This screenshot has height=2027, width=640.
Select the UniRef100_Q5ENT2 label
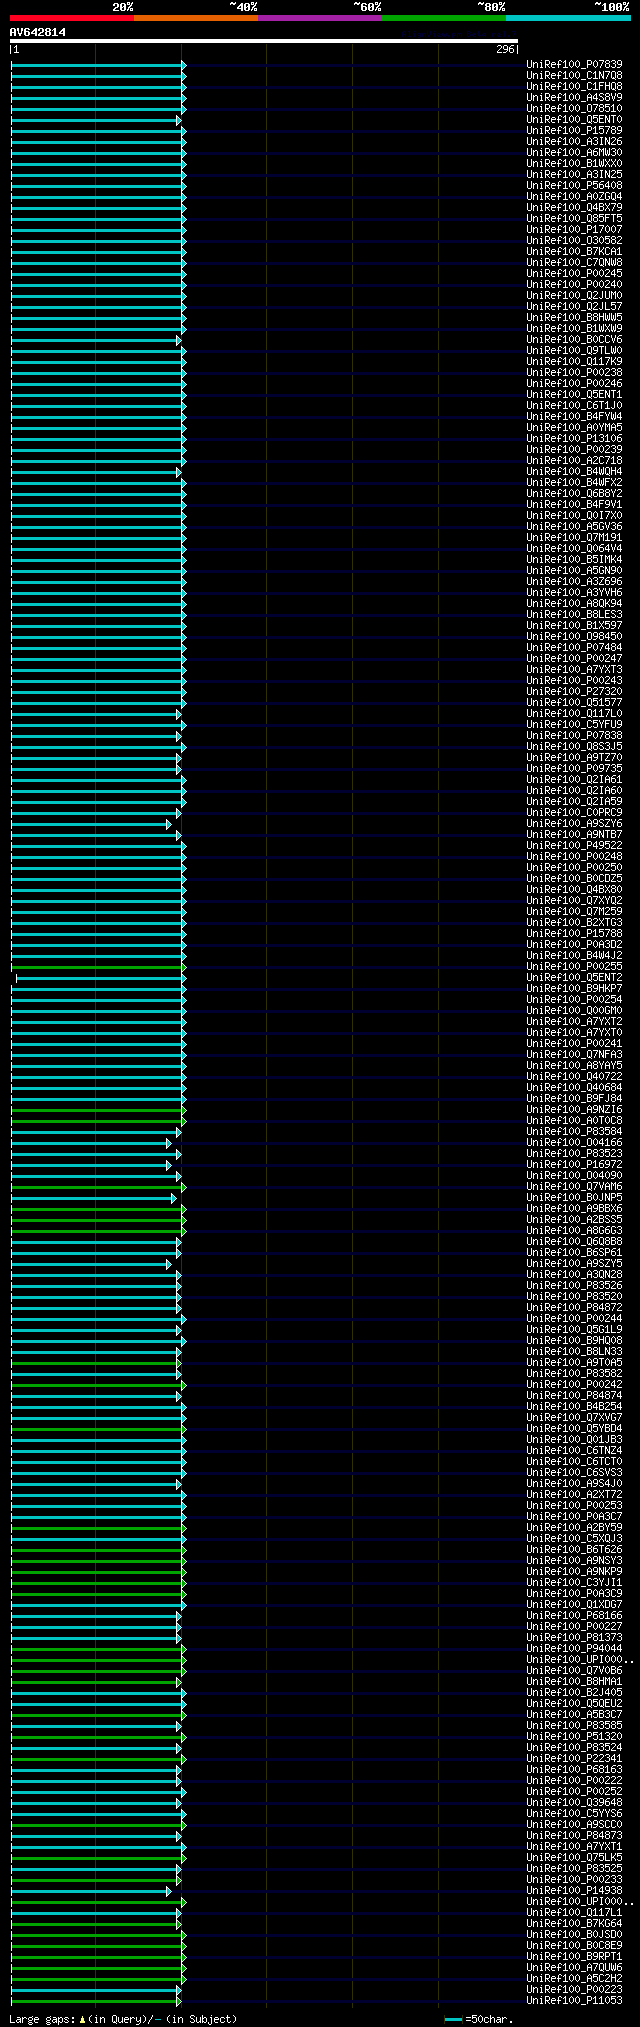click(574, 977)
